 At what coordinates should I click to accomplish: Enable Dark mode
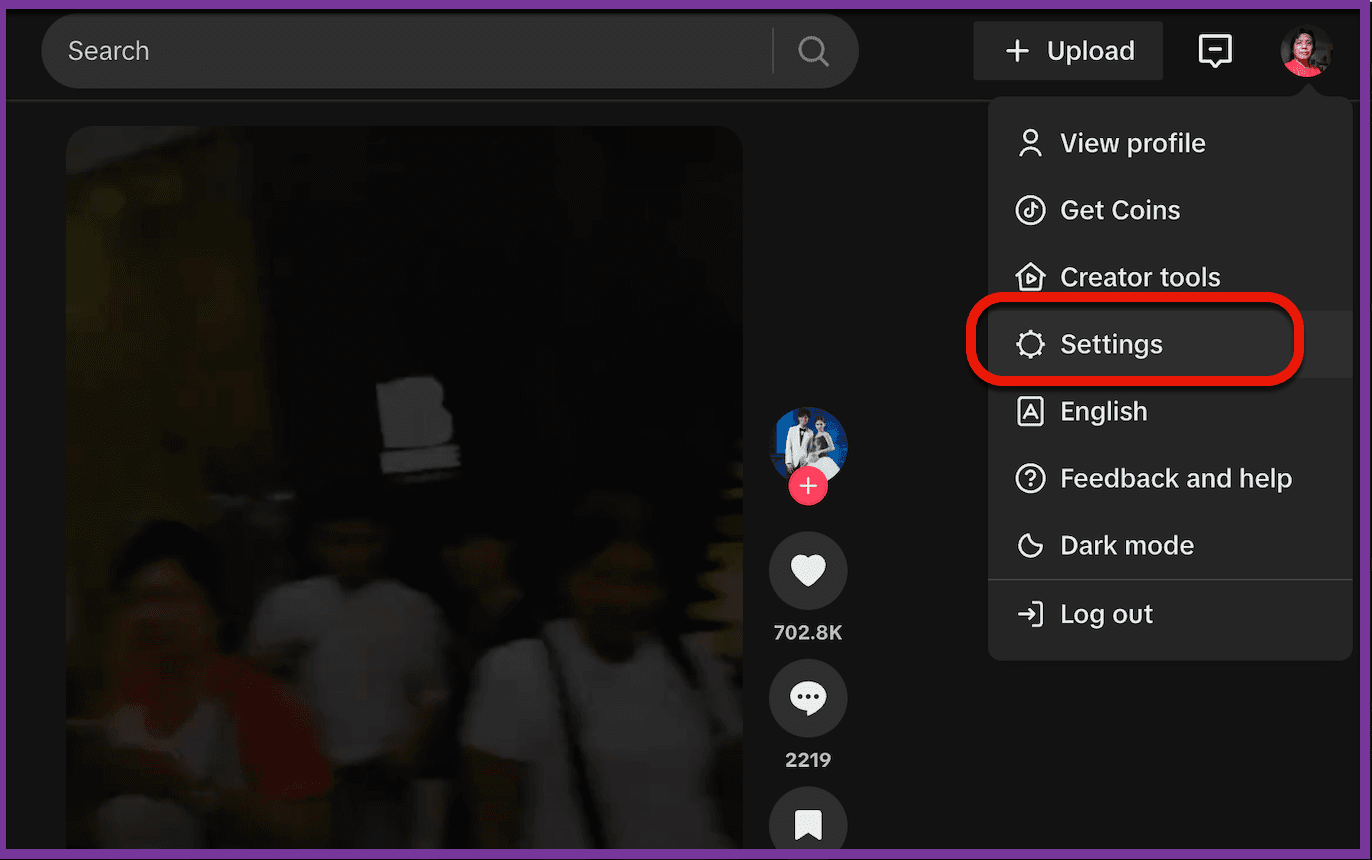pos(1126,545)
